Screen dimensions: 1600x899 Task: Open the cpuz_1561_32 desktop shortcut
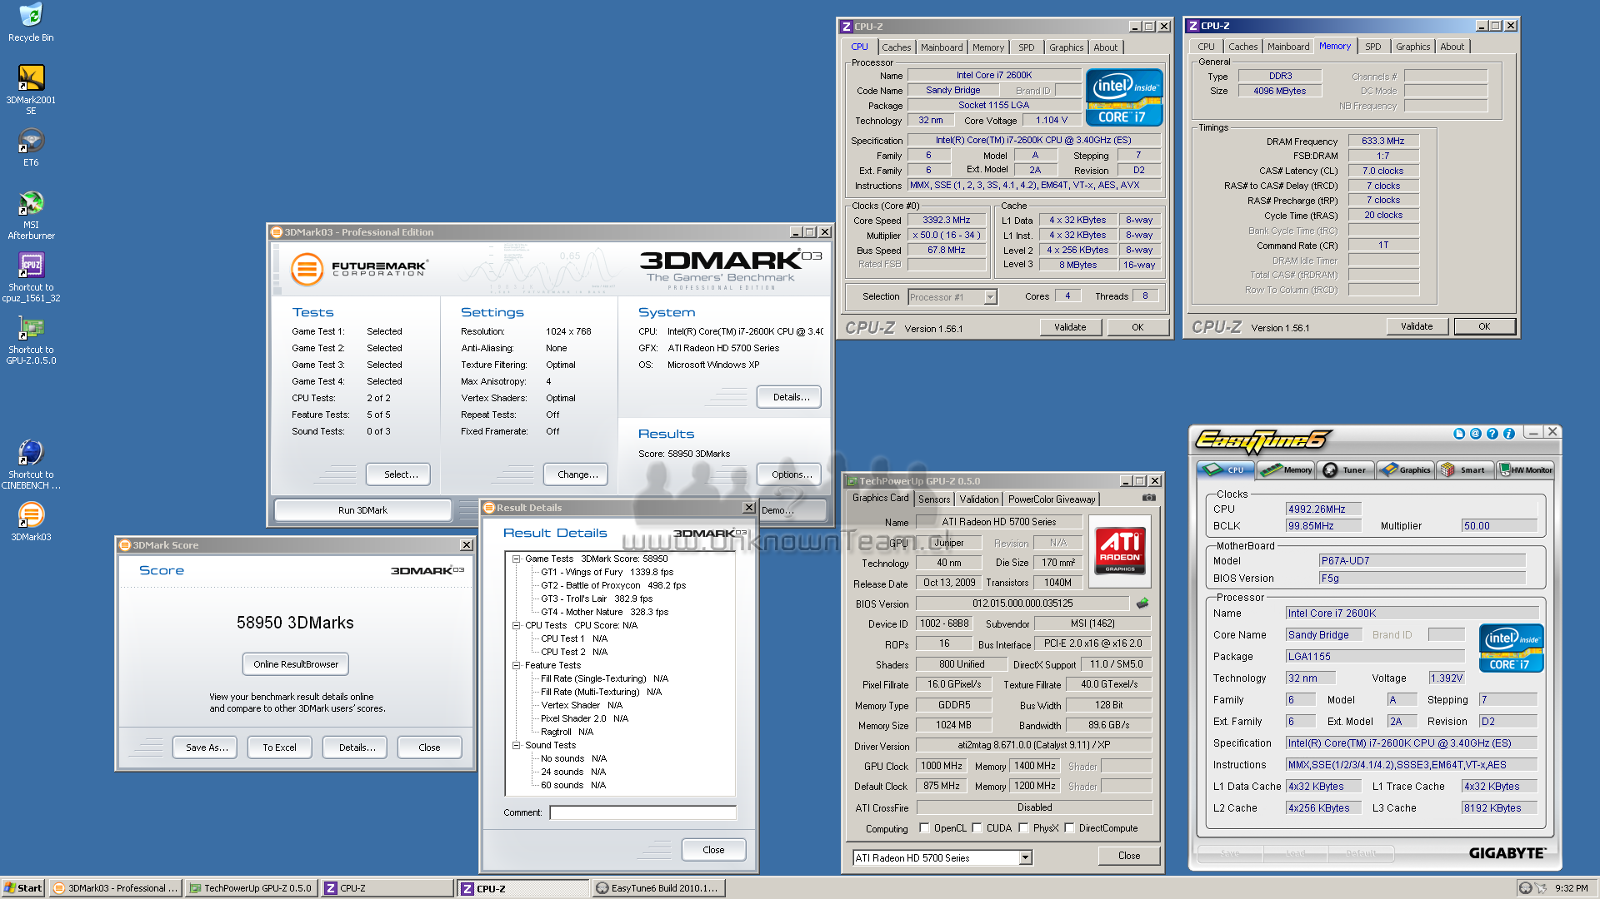coord(31,277)
